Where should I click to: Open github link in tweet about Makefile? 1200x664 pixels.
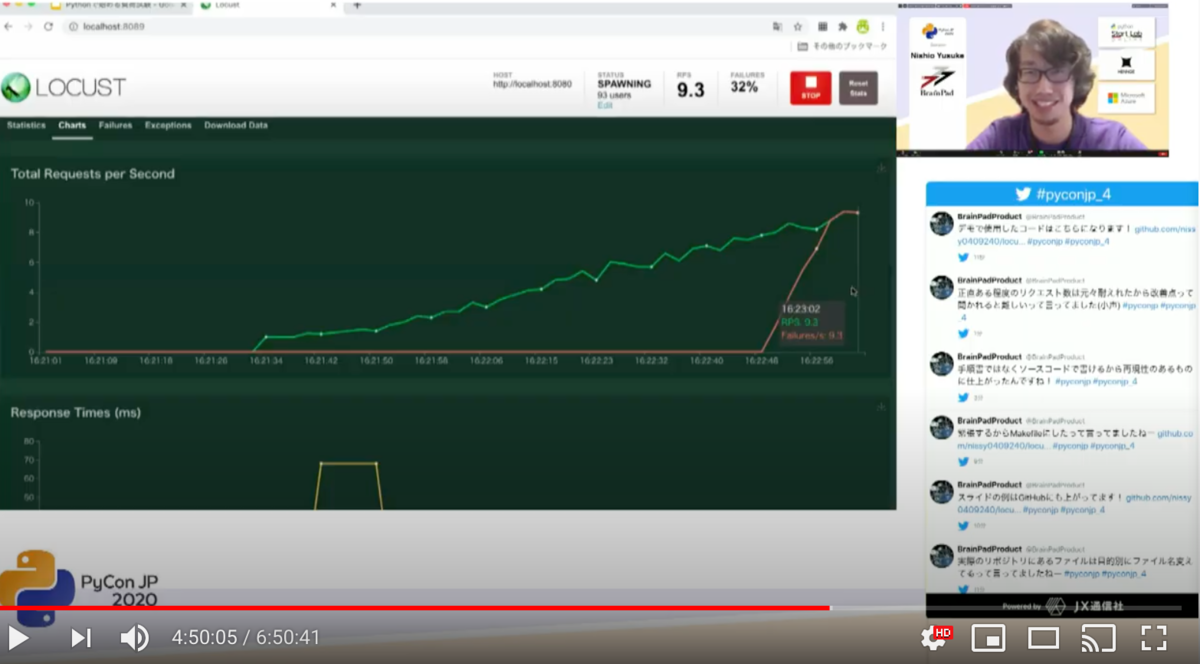pyautogui.click(x=1174, y=433)
